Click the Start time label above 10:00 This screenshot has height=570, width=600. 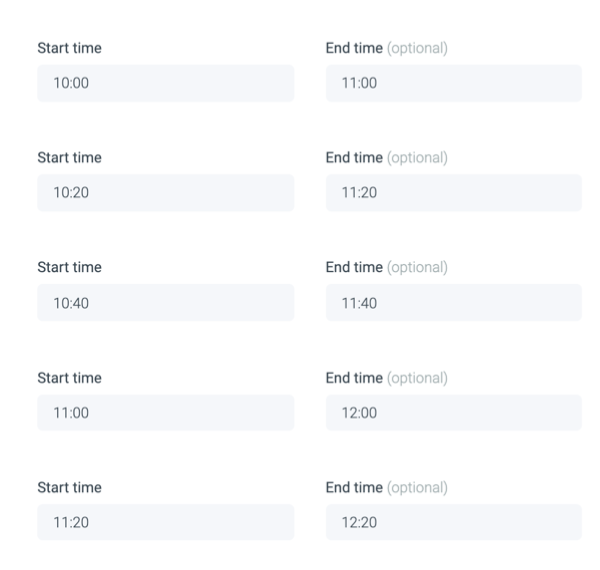[x=69, y=48]
